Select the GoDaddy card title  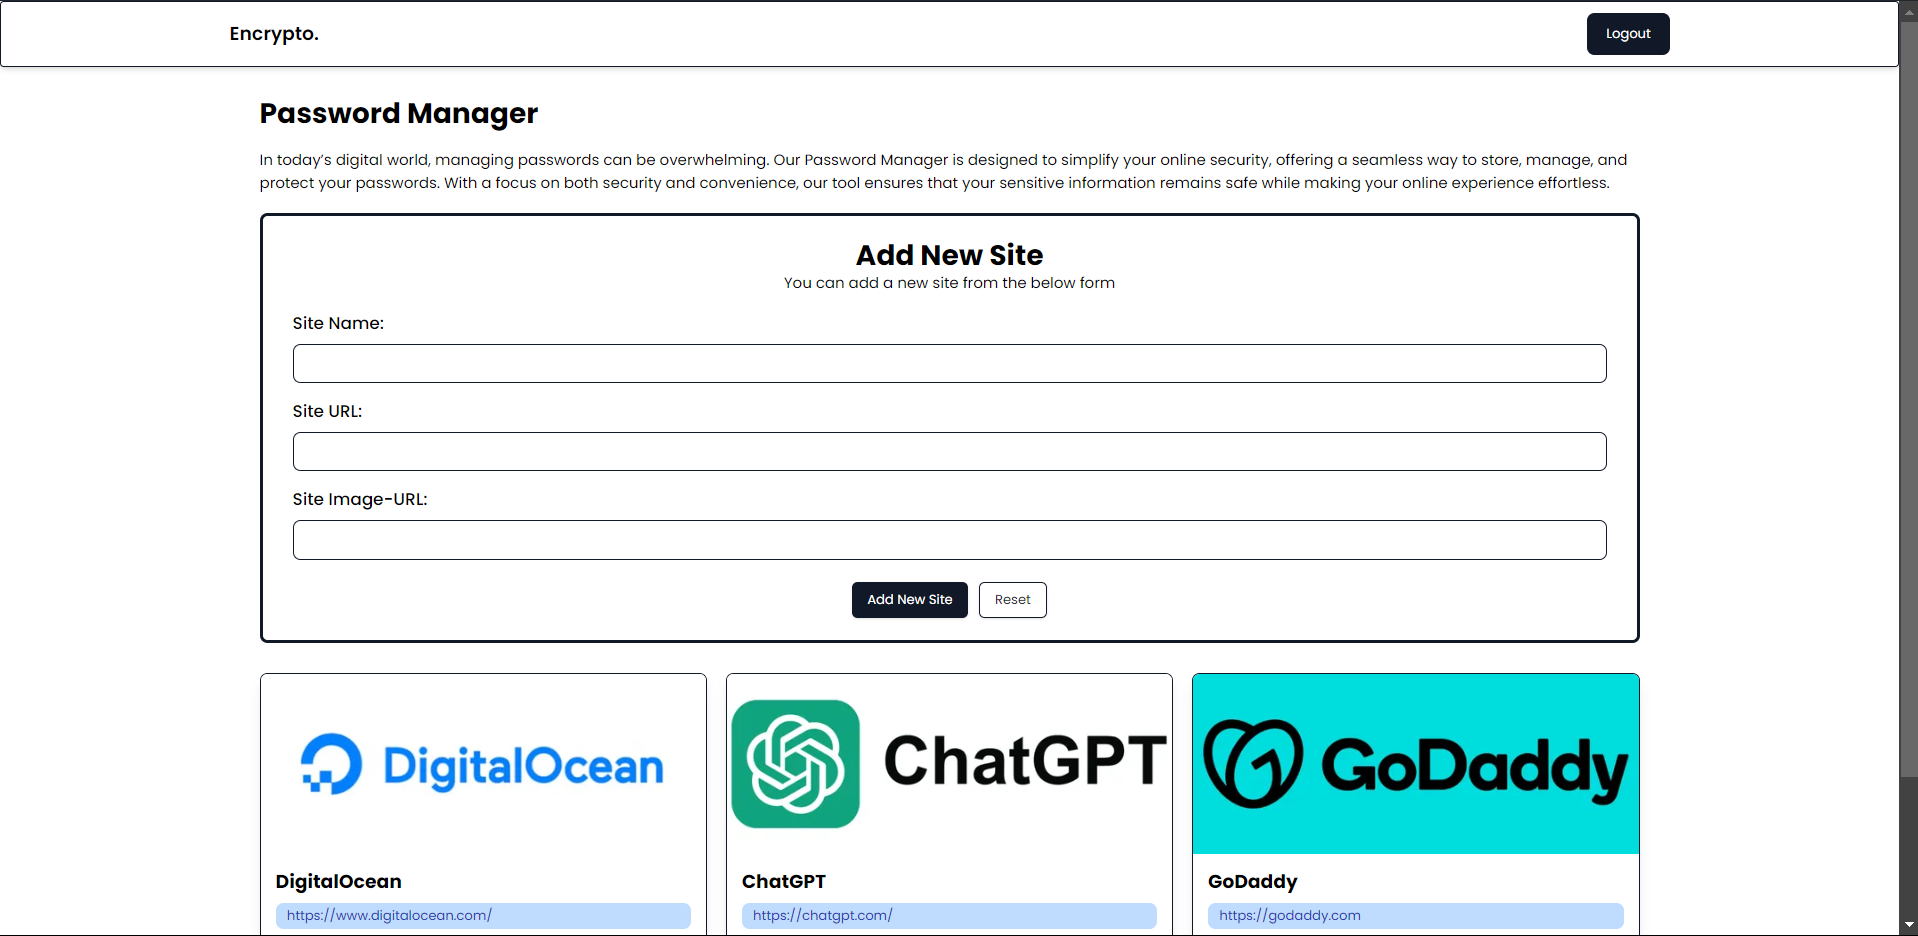tap(1252, 881)
